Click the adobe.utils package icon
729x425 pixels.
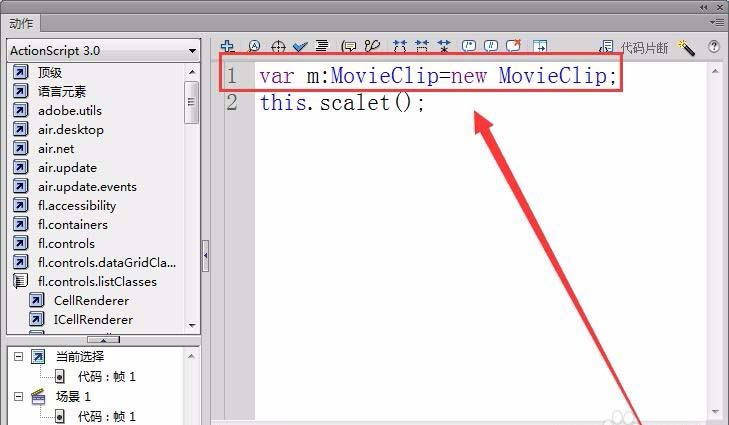coord(20,110)
